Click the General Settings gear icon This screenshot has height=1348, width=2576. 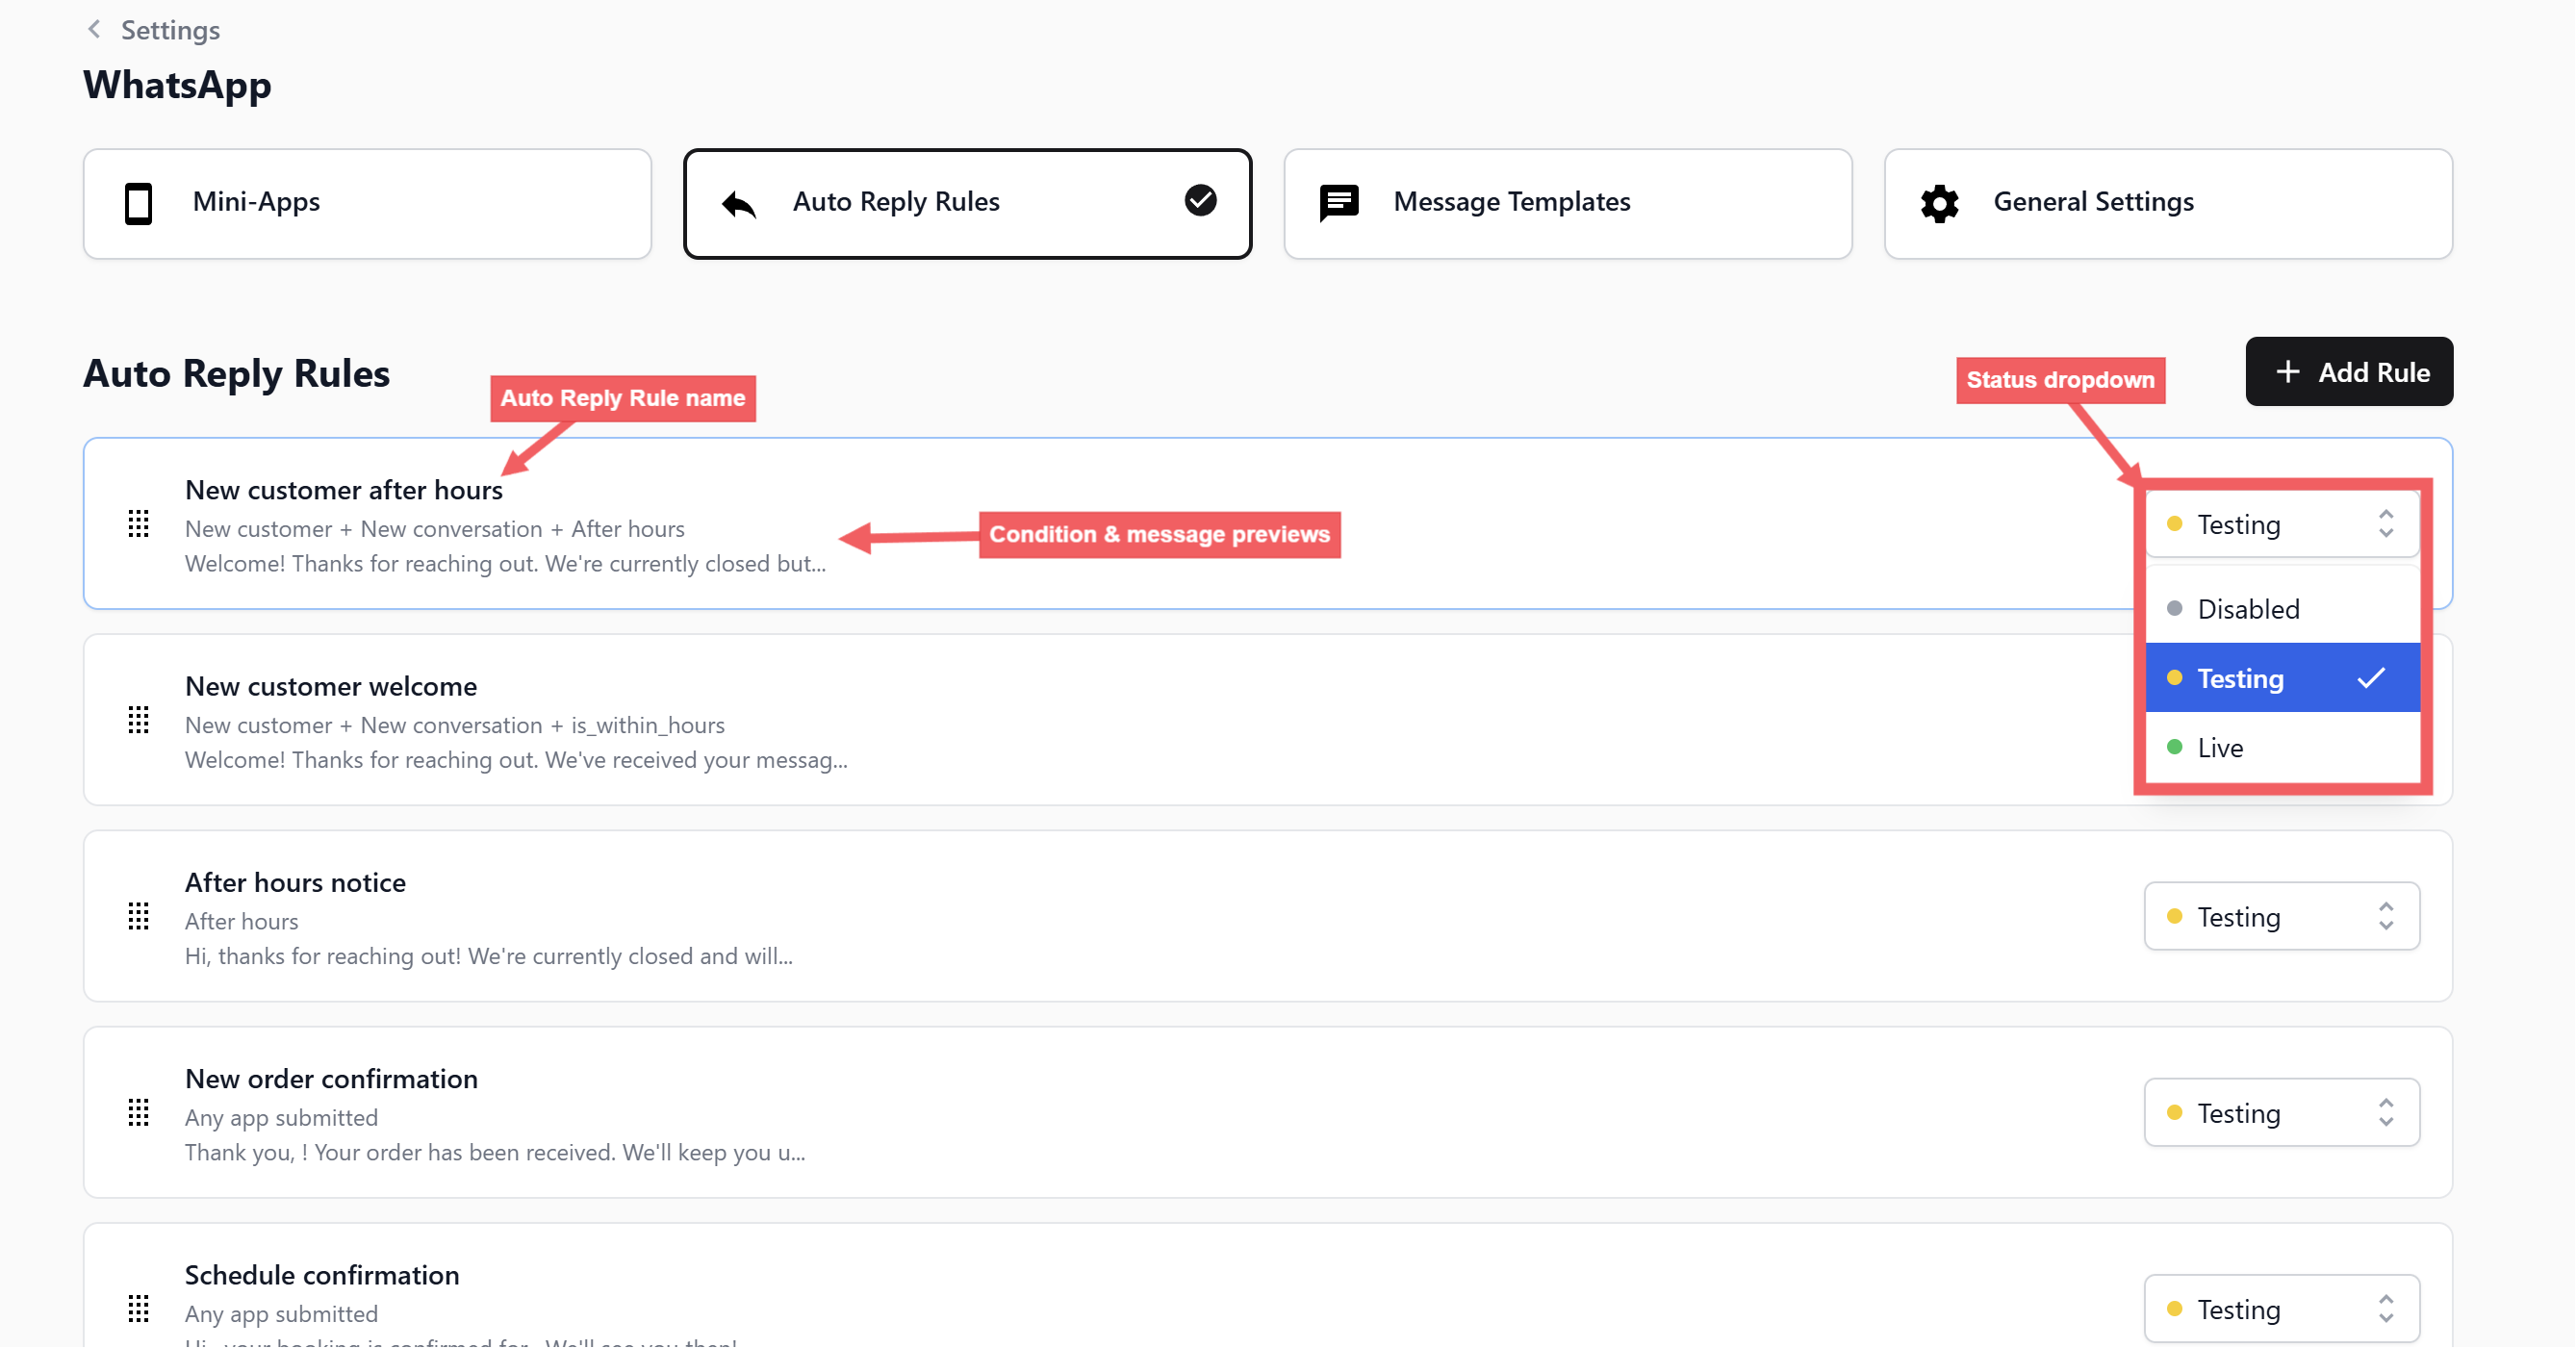(x=1939, y=203)
